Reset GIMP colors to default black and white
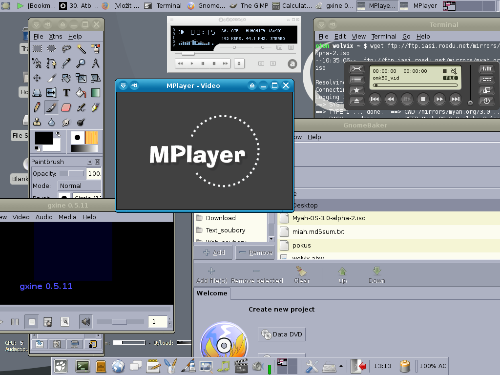 click(37, 148)
